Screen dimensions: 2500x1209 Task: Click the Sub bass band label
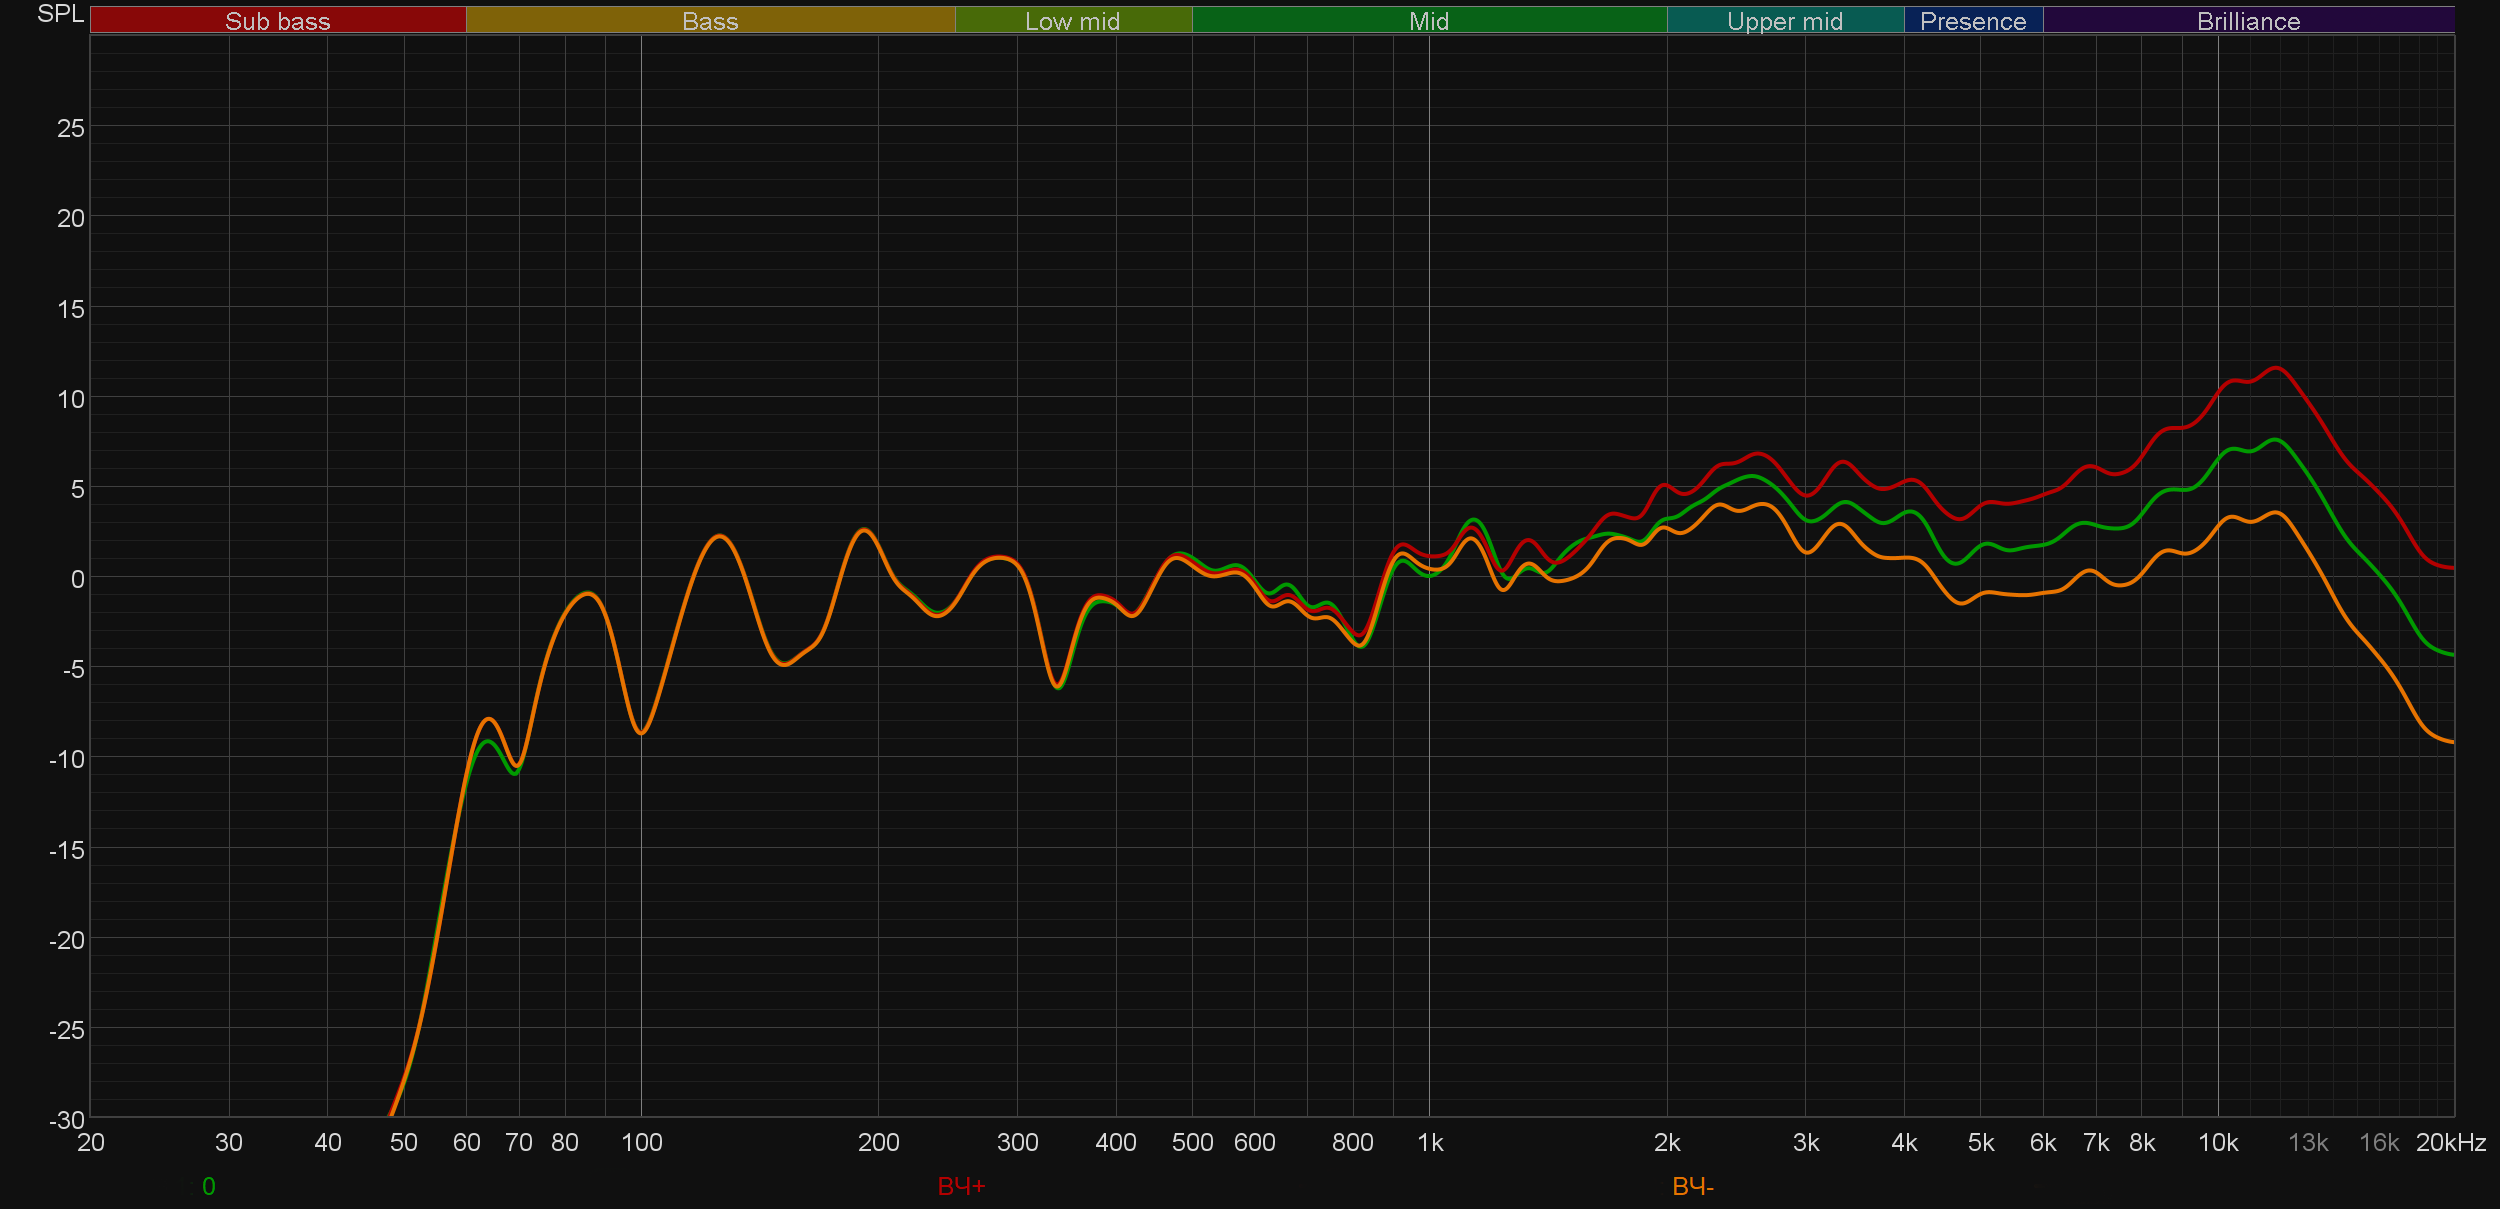pyautogui.click(x=277, y=21)
